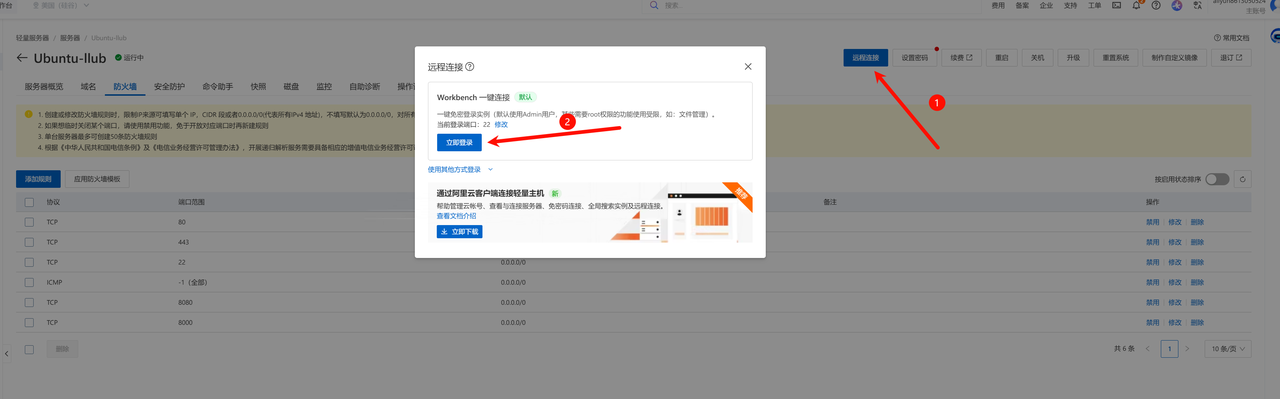Check the select-all checkbox in table header
This screenshot has height=399, width=1280.
pos(30,202)
